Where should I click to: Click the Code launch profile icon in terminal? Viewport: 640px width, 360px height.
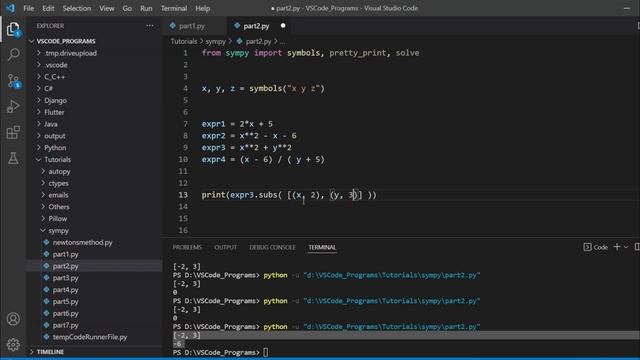(587, 247)
